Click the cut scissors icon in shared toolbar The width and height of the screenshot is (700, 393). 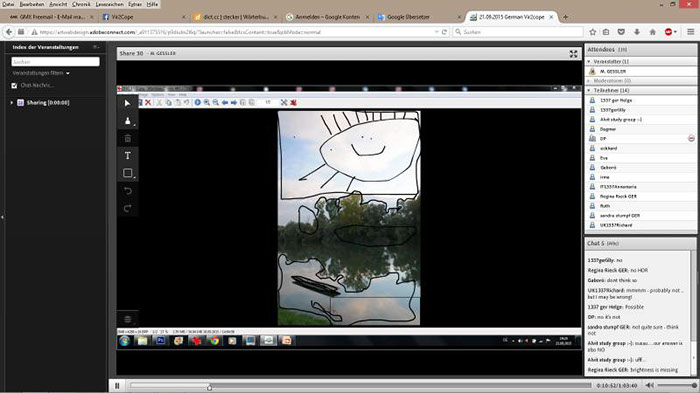pos(159,103)
